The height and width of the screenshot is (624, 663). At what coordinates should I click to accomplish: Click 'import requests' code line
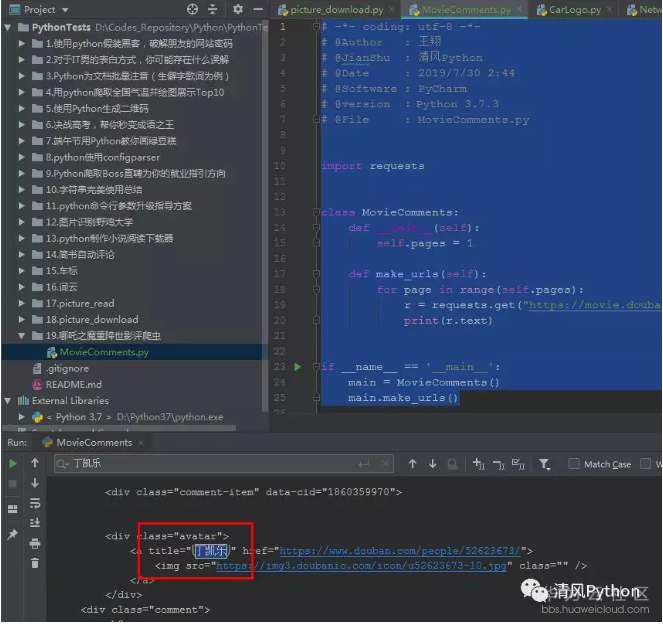[373, 166]
